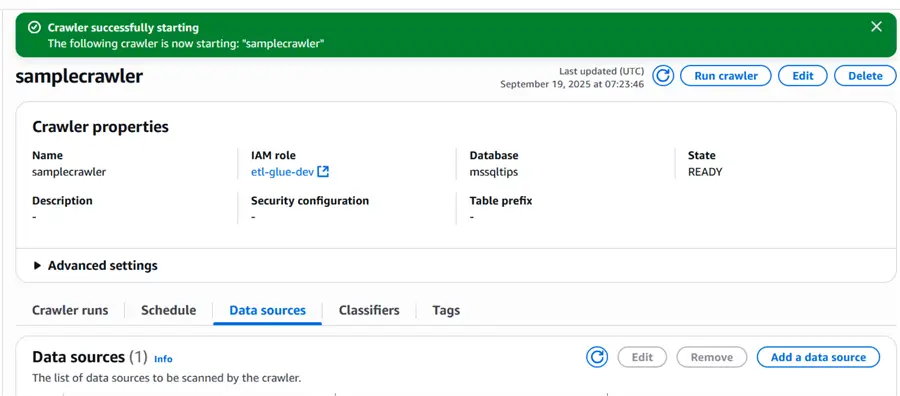This screenshot has width=900, height=396.
Task: Click the disabled Edit data source button
Action: pyautogui.click(x=642, y=357)
